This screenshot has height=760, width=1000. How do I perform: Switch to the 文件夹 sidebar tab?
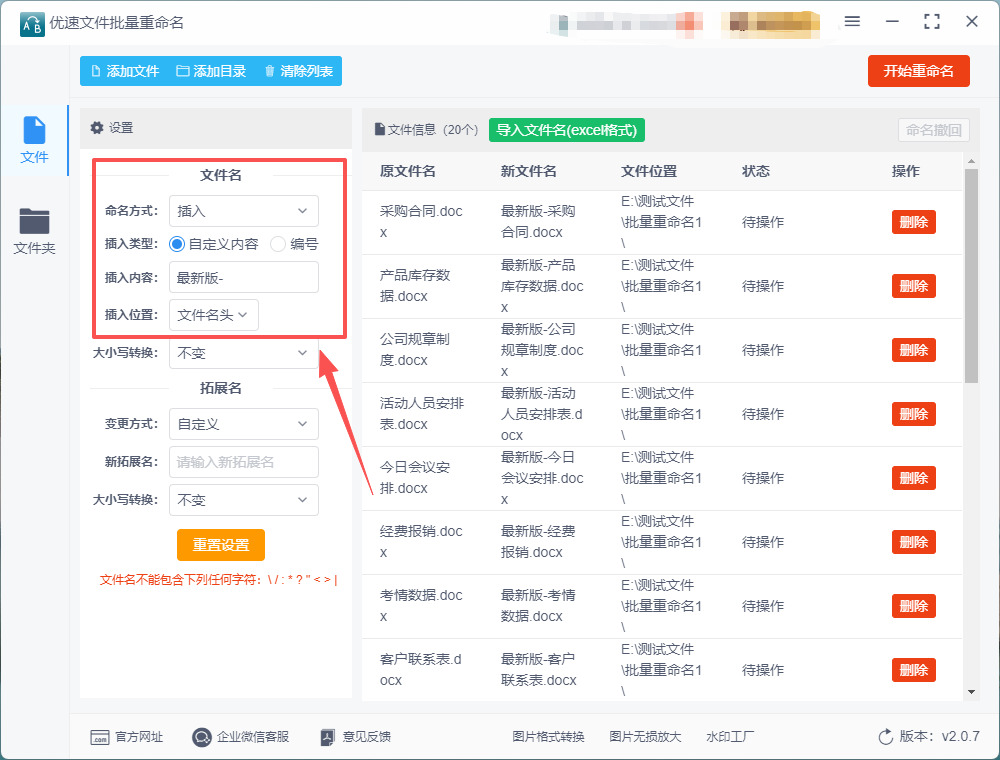coord(34,231)
